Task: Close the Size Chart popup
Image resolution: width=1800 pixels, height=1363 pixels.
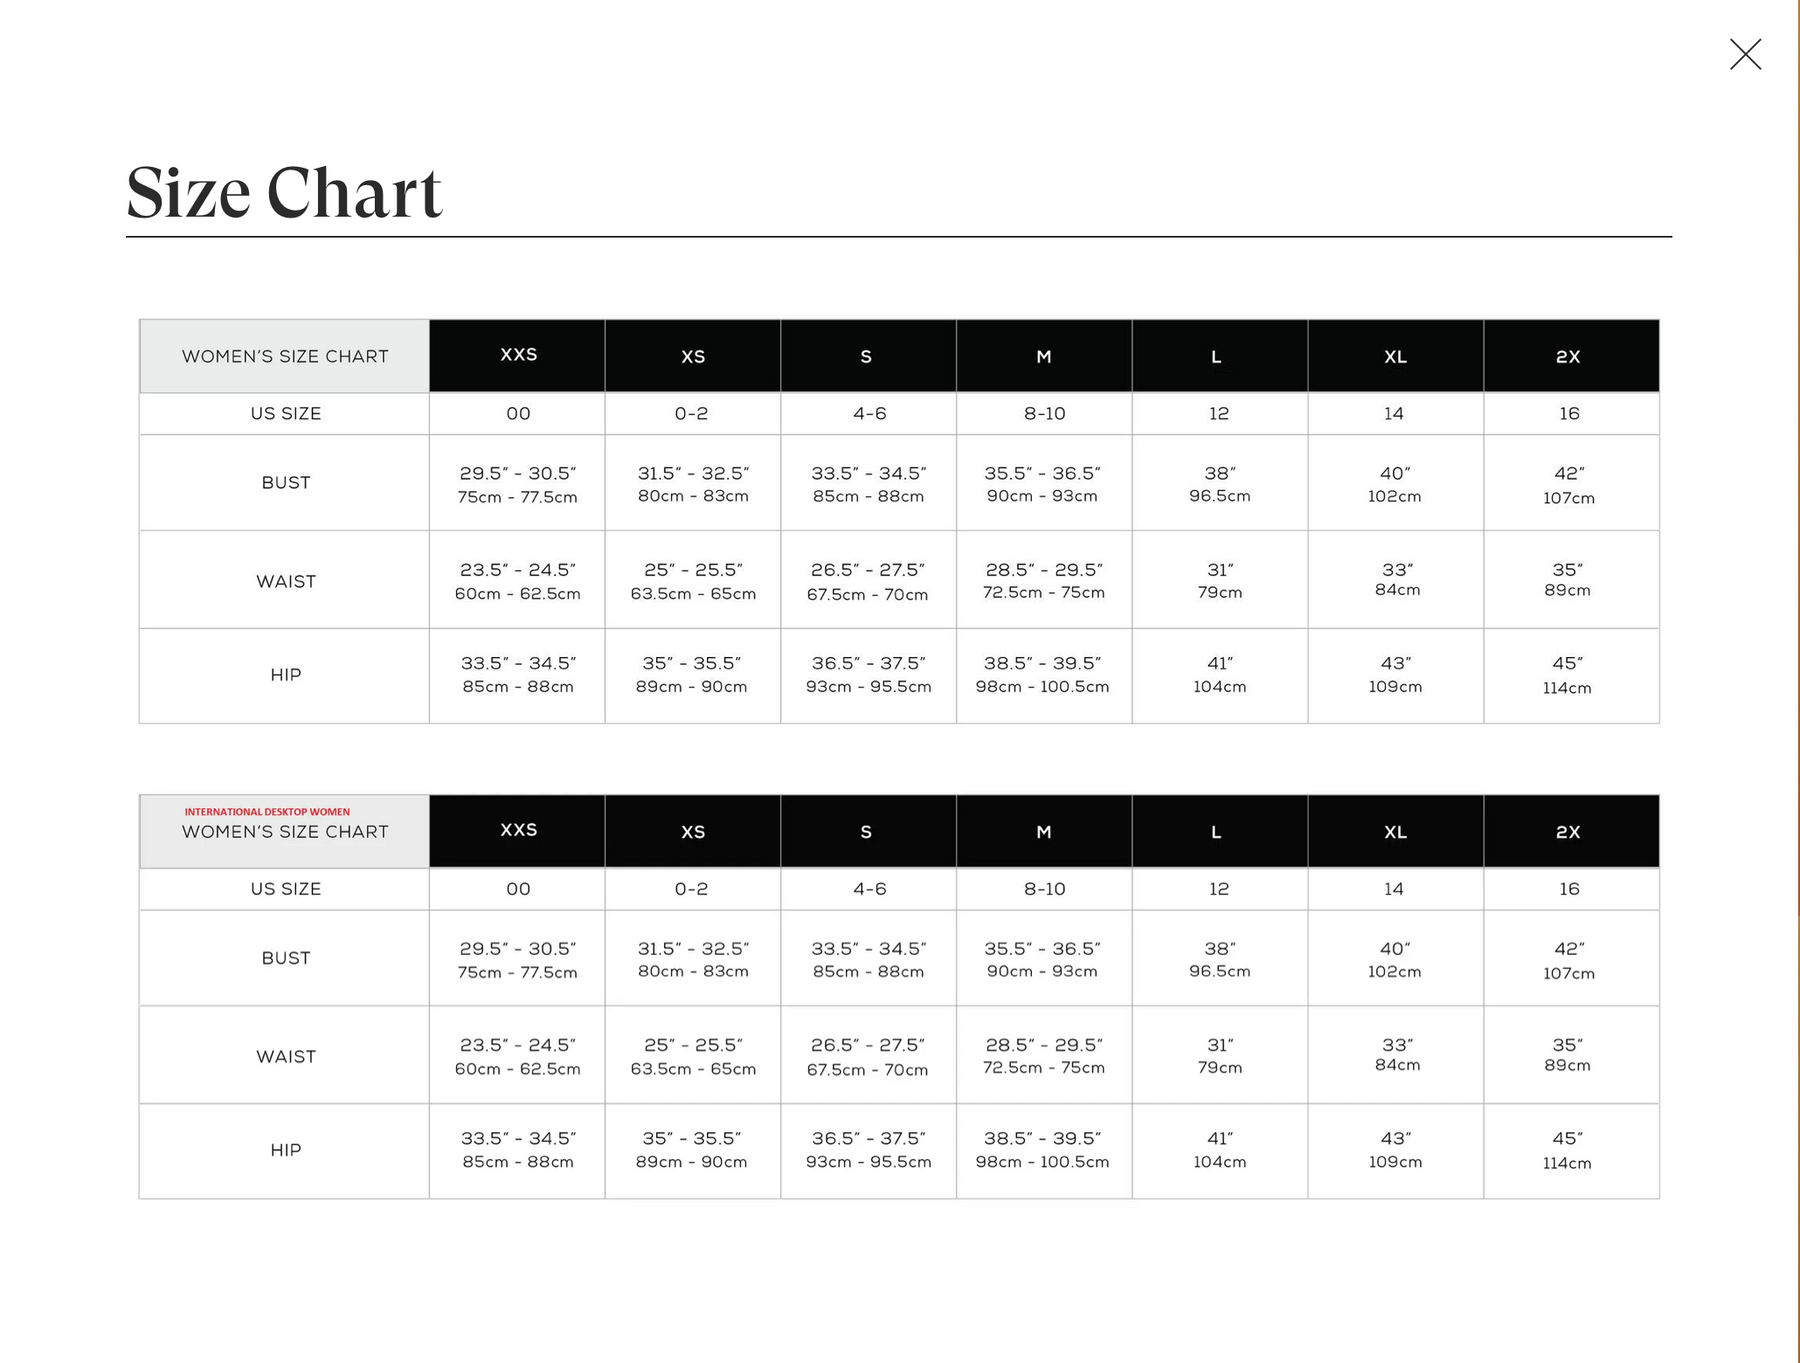Action: (1745, 54)
